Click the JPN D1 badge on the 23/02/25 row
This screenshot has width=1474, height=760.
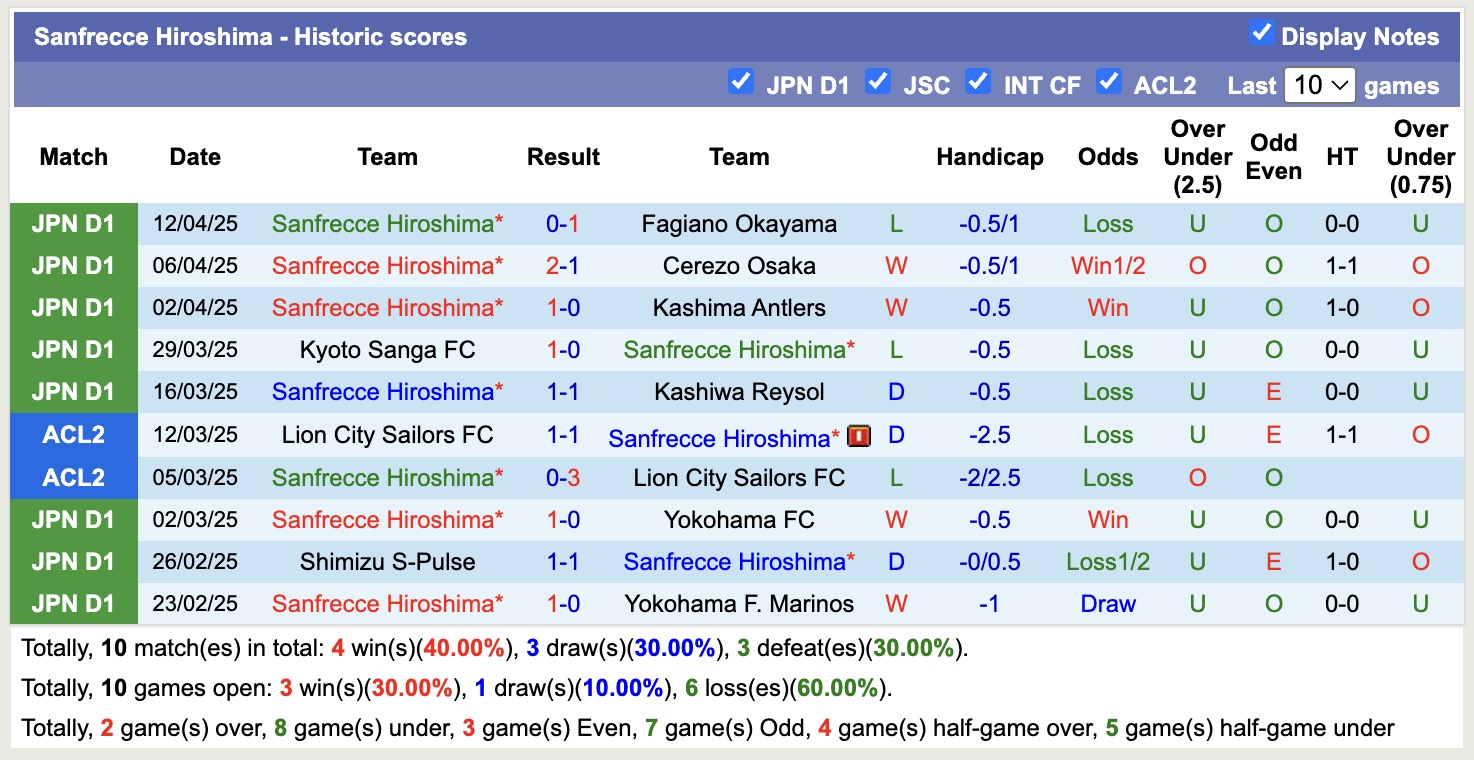tap(73, 603)
